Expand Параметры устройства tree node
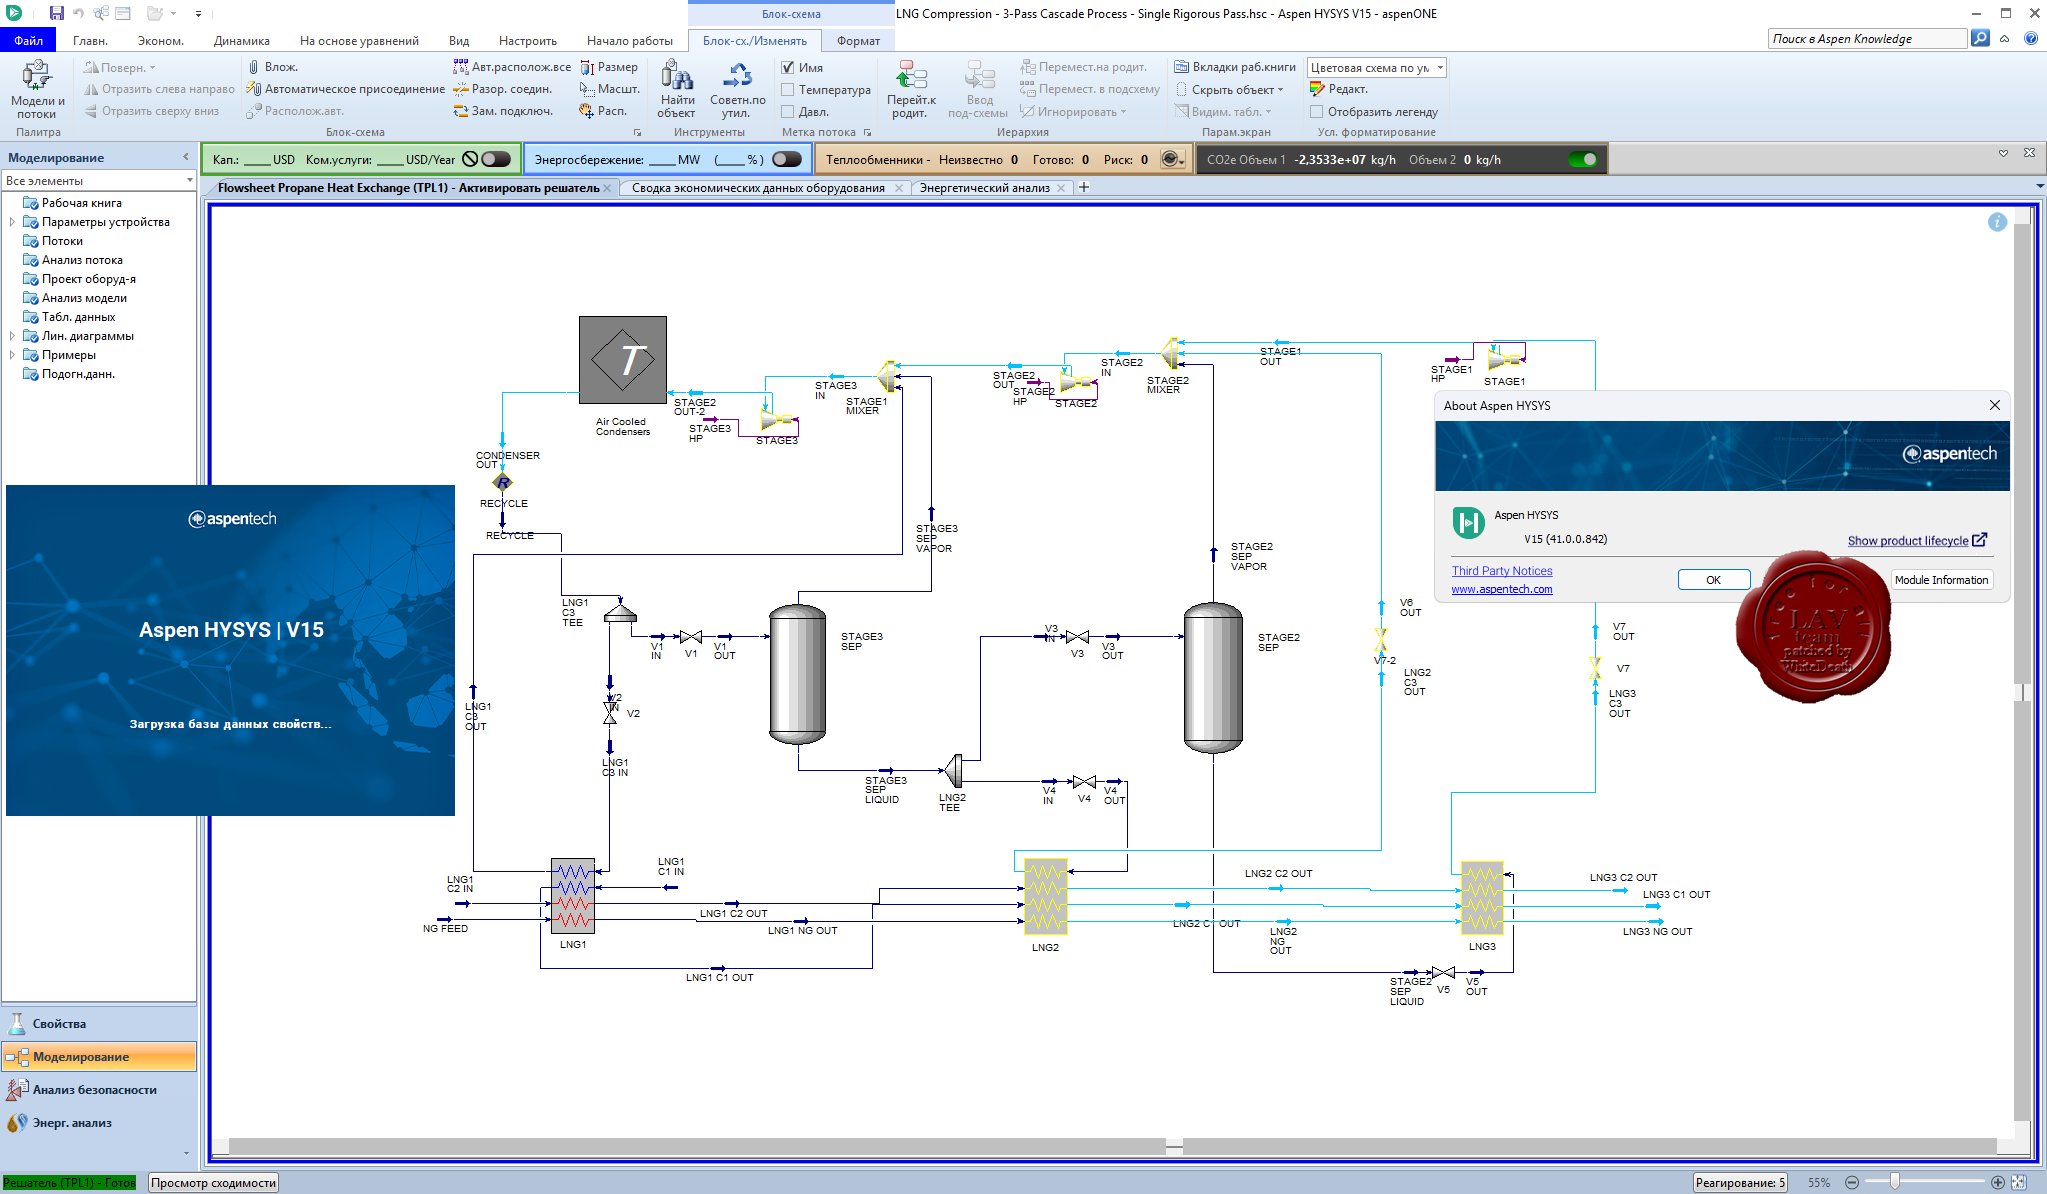2047x1194 pixels. (x=12, y=222)
